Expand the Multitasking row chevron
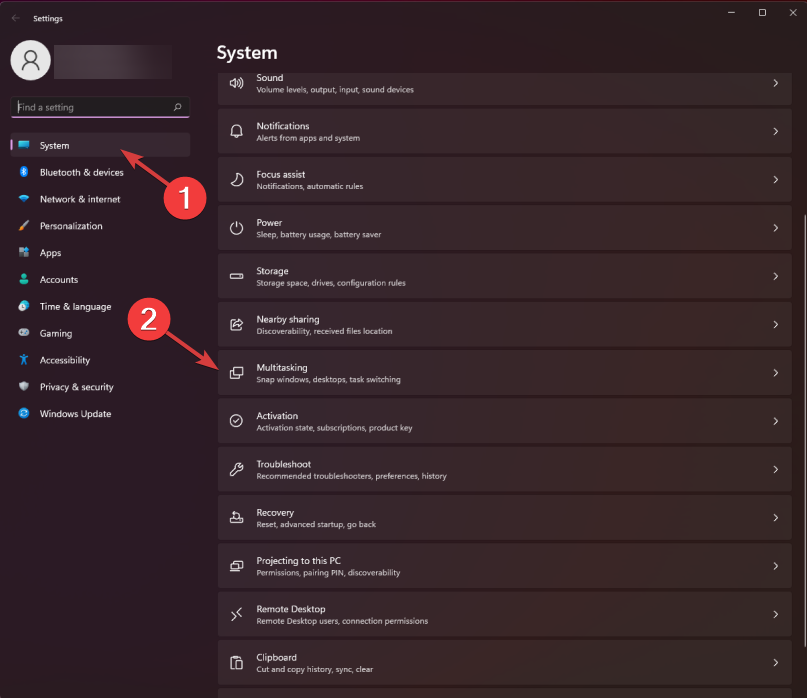 point(775,372)
